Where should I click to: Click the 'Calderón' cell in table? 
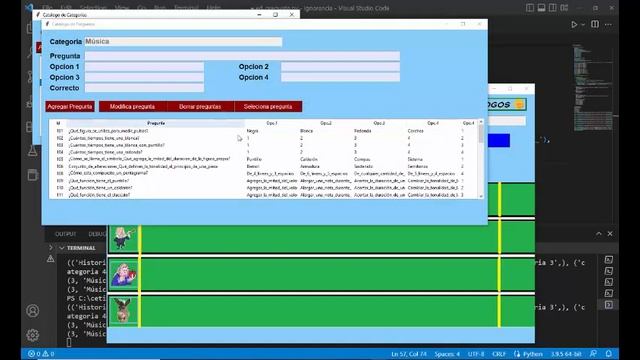point(309,159)
